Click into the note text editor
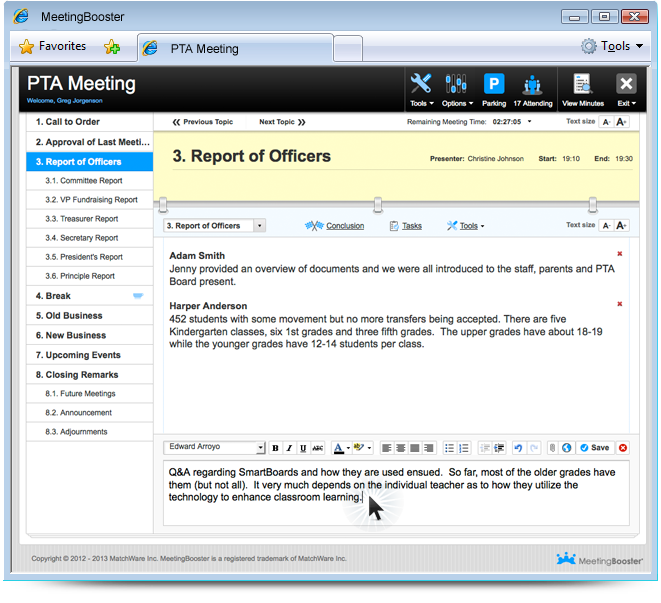661x603 pixels. [396, 493]
